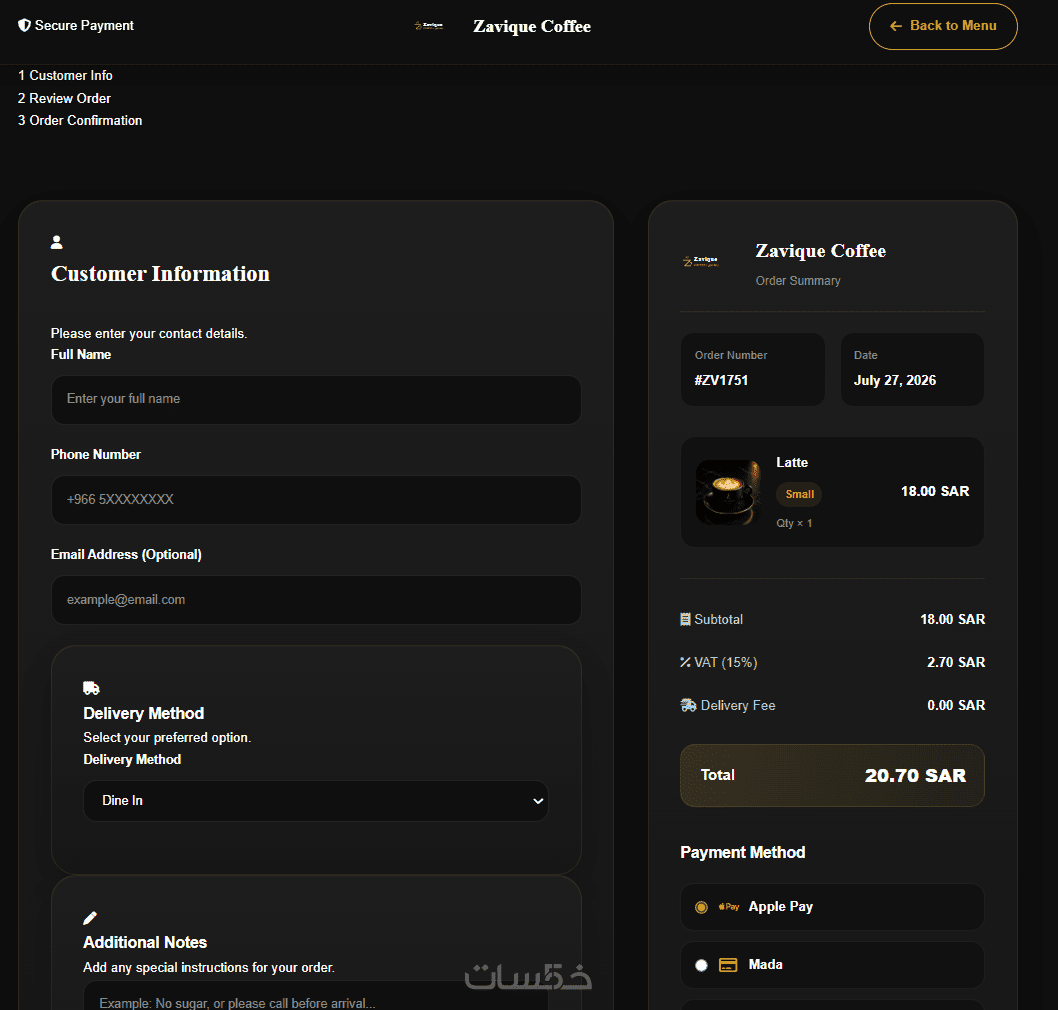Click the Latte item name
The width and height of the screenshot is (1058, 1010).
[x=791, y=463]
